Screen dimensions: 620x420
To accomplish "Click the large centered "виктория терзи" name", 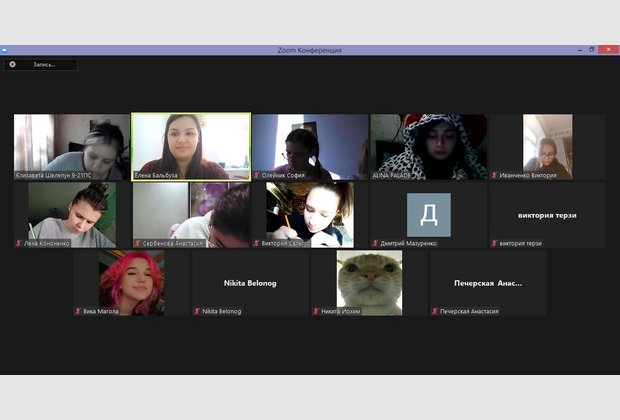I will tap(547, 216).
